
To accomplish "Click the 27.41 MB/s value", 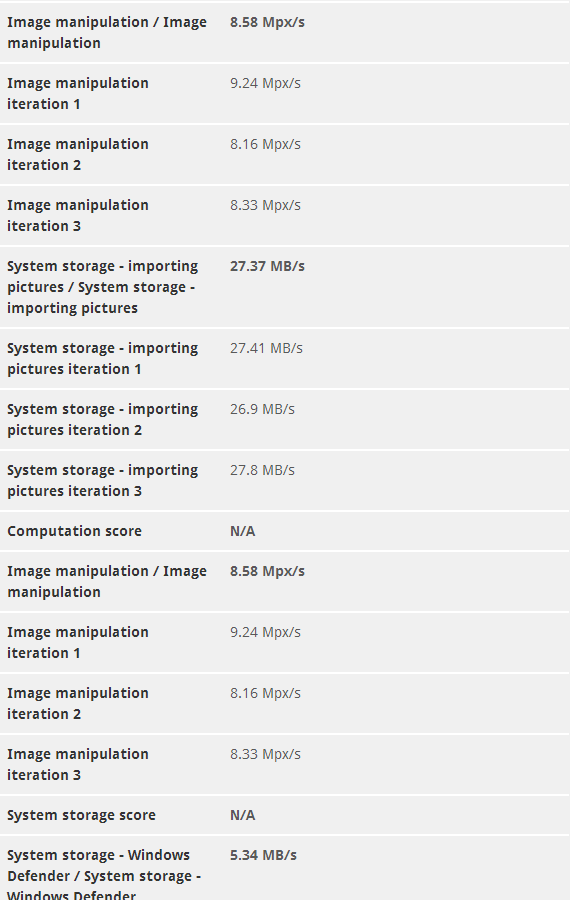I will point(266,348).
